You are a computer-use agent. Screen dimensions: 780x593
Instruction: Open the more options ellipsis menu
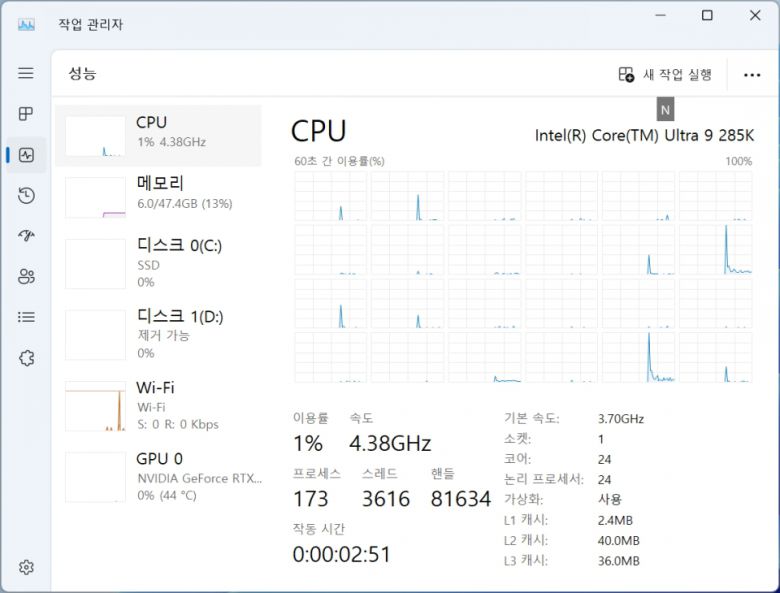coord(752,74)
